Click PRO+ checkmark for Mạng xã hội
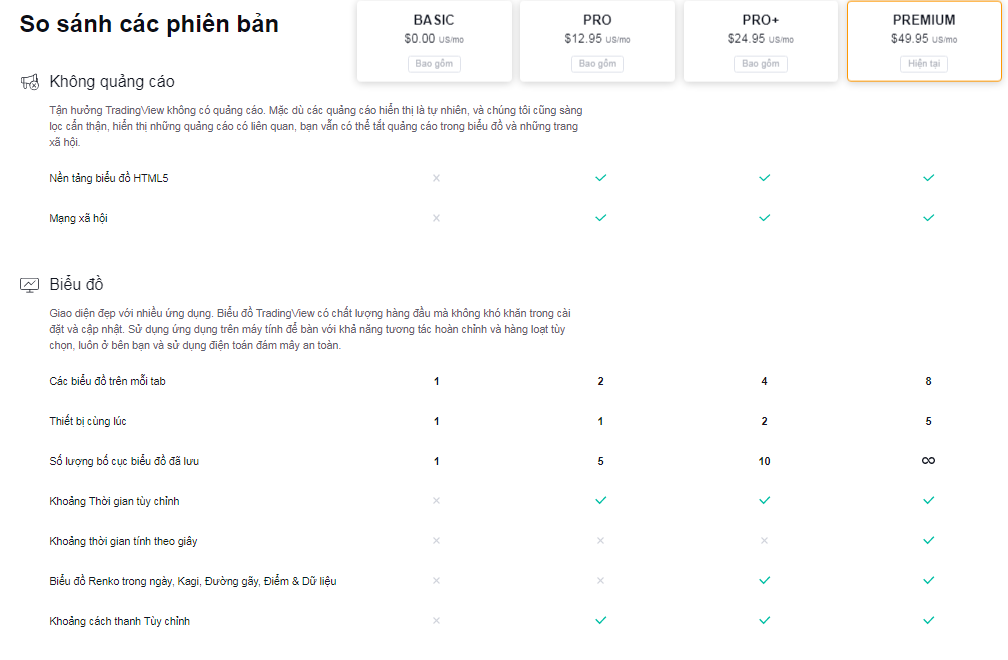This screenshot has width=1008, height=660. coord(764,218)
